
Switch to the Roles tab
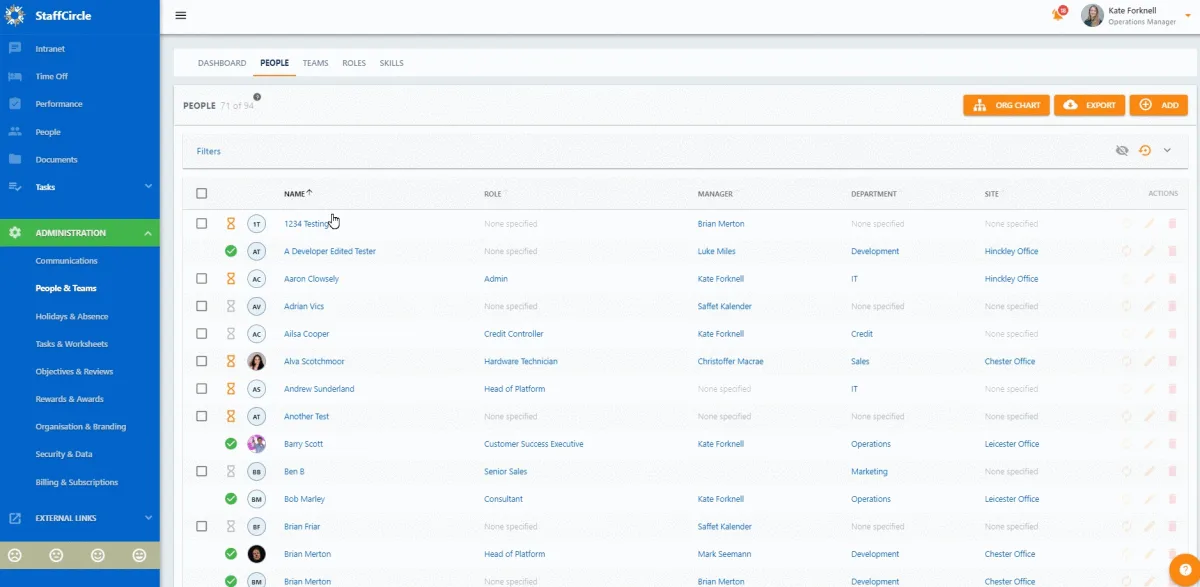354,63
